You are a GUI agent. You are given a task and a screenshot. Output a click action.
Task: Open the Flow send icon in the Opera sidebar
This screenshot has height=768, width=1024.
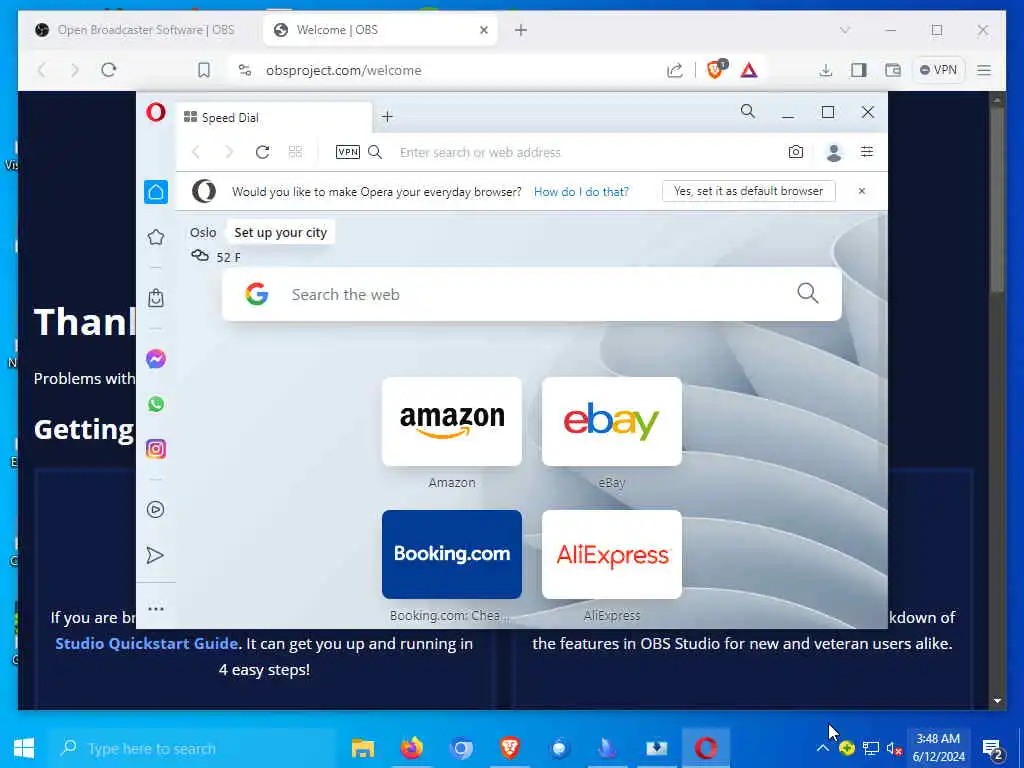155,555
